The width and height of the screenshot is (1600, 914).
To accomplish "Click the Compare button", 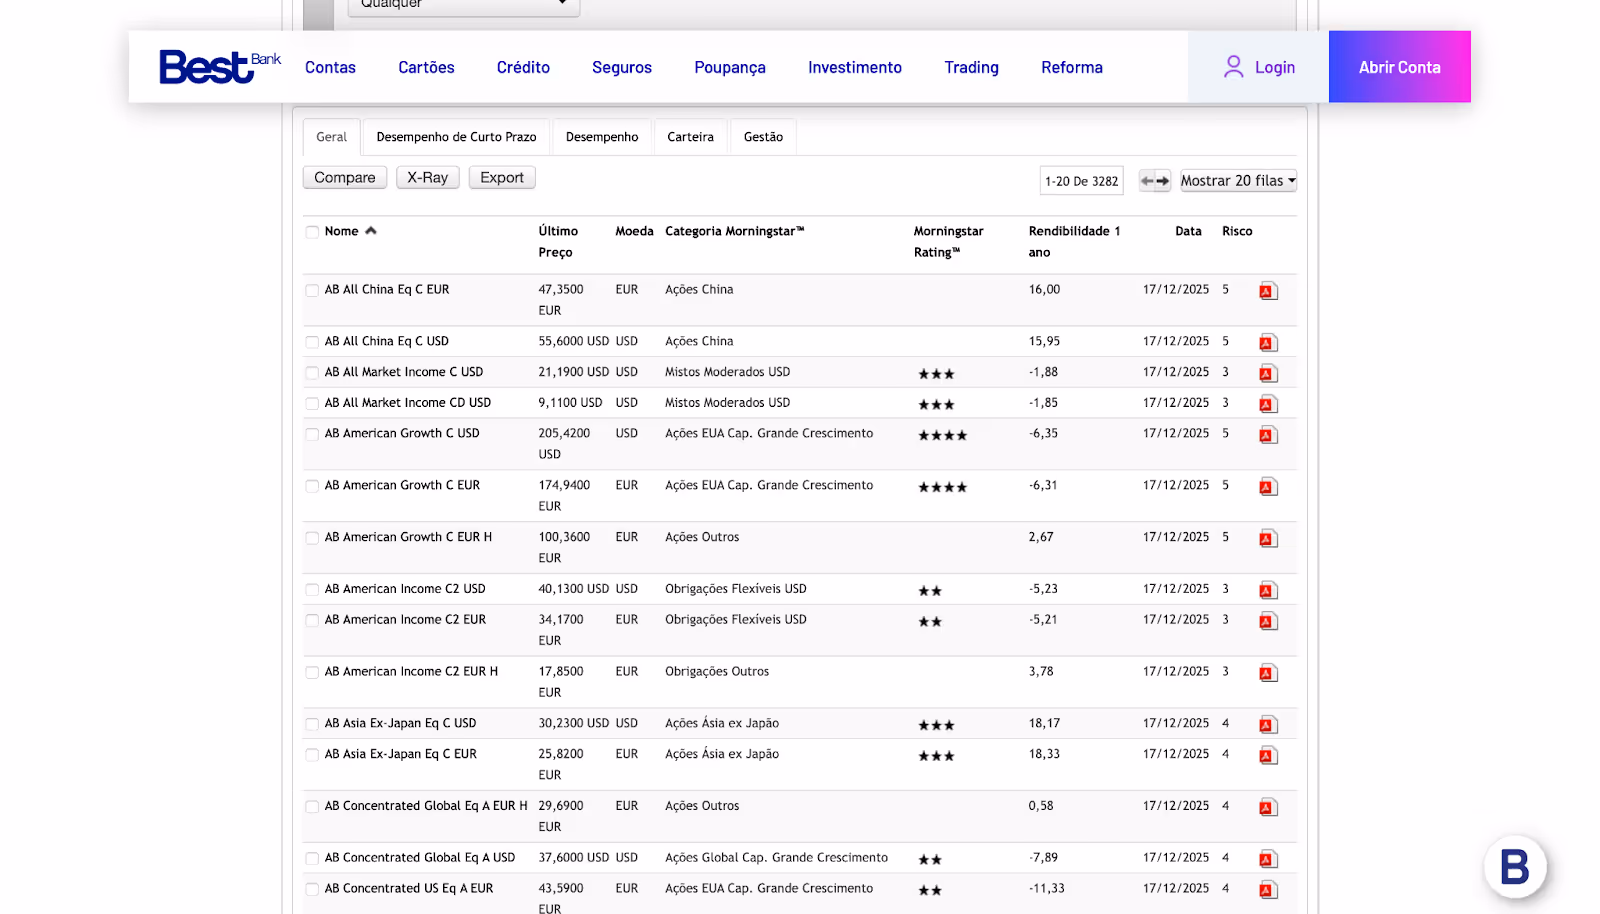I will 345,177.
